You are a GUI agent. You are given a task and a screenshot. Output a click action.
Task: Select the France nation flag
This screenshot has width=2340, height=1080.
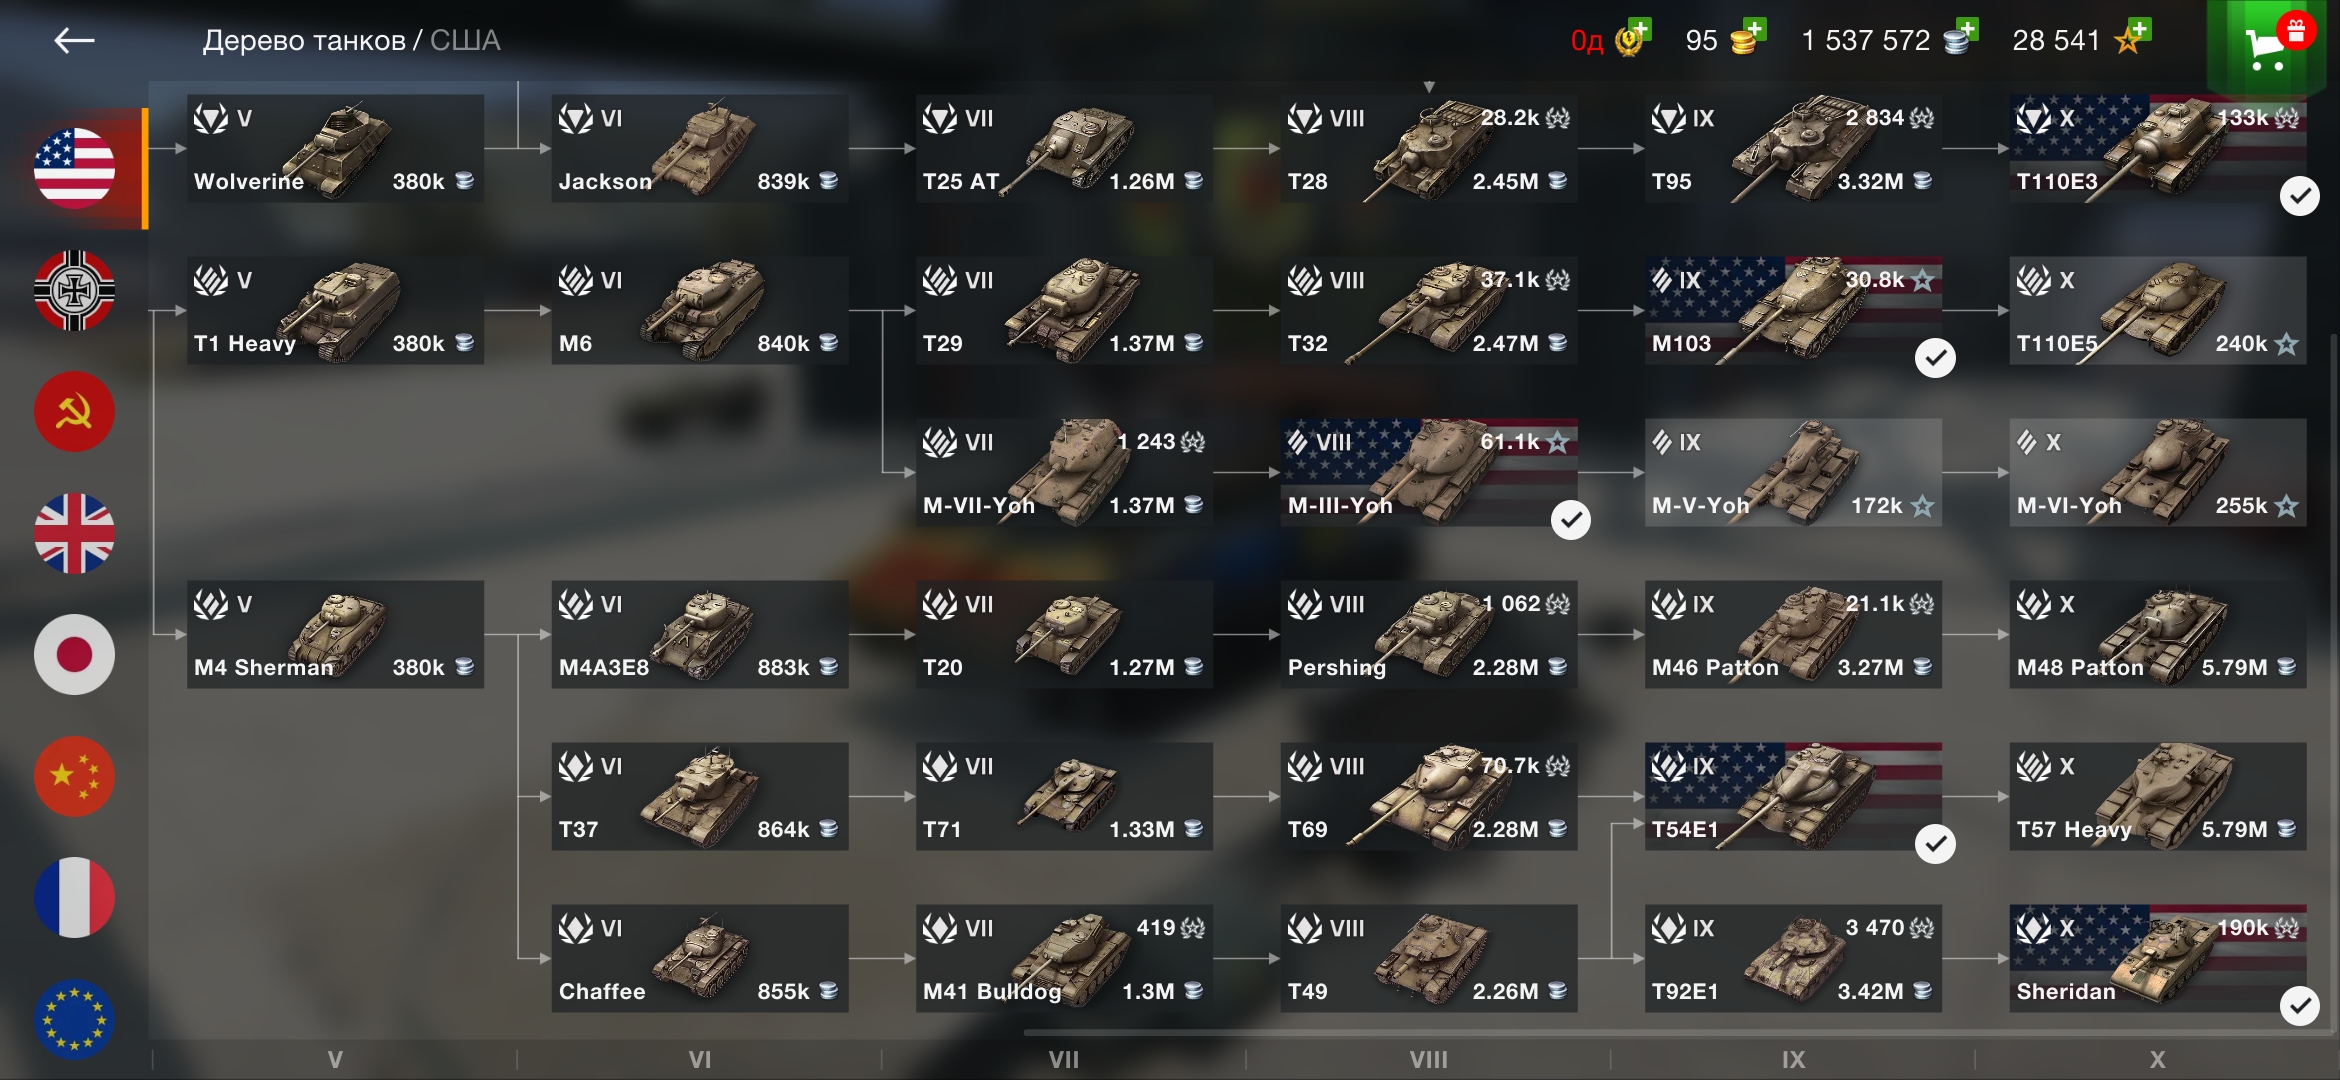[74, 898]
